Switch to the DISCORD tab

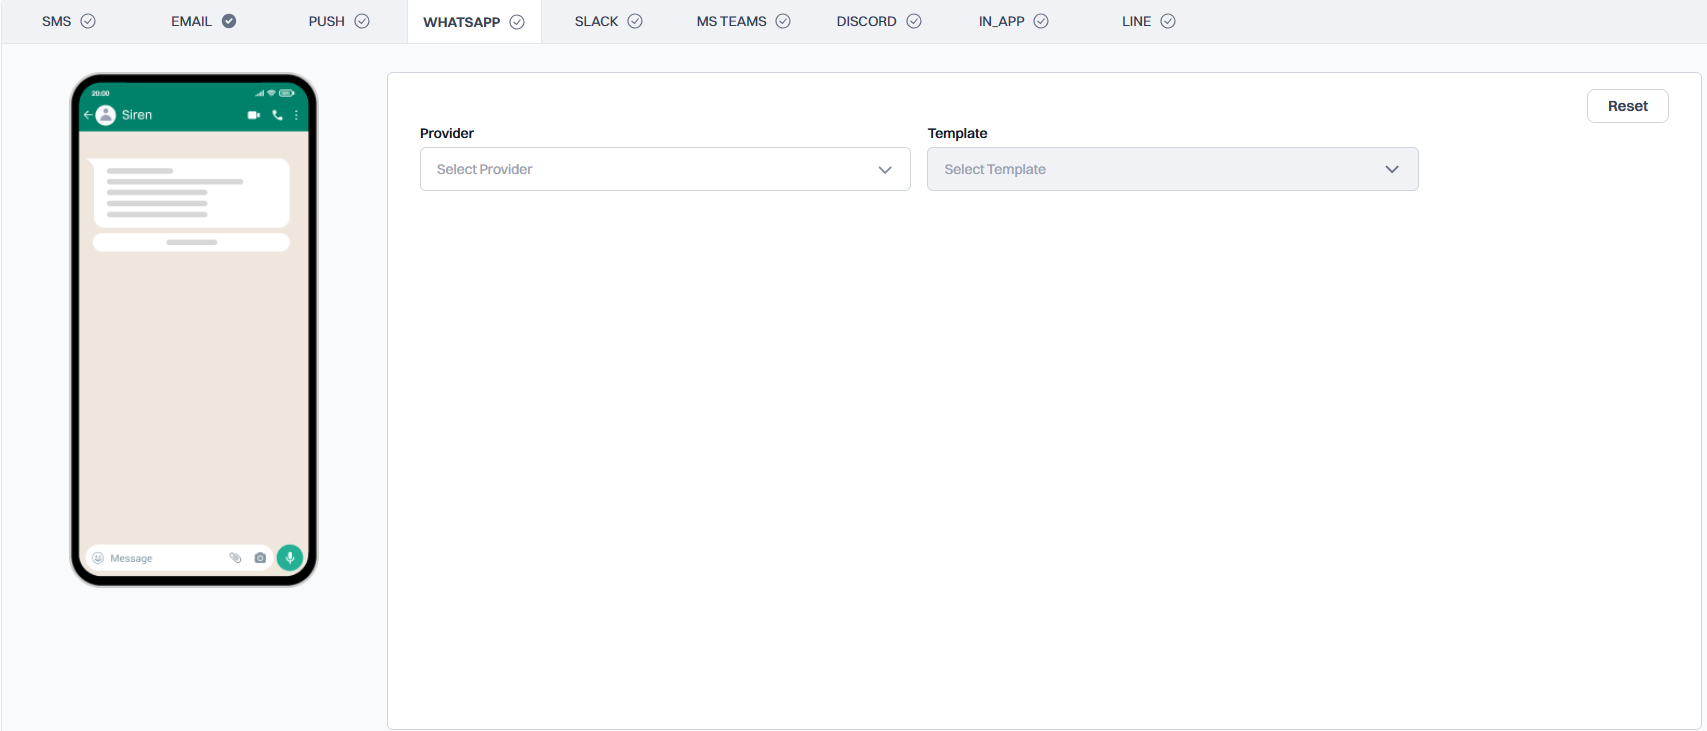tap(879, 21)
